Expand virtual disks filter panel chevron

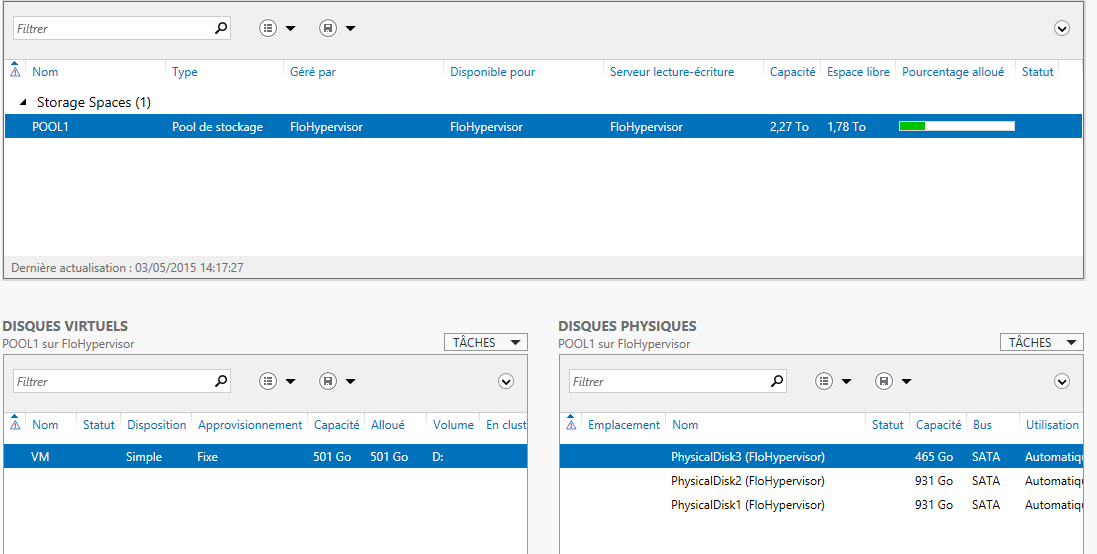click(x=506, y=381)
